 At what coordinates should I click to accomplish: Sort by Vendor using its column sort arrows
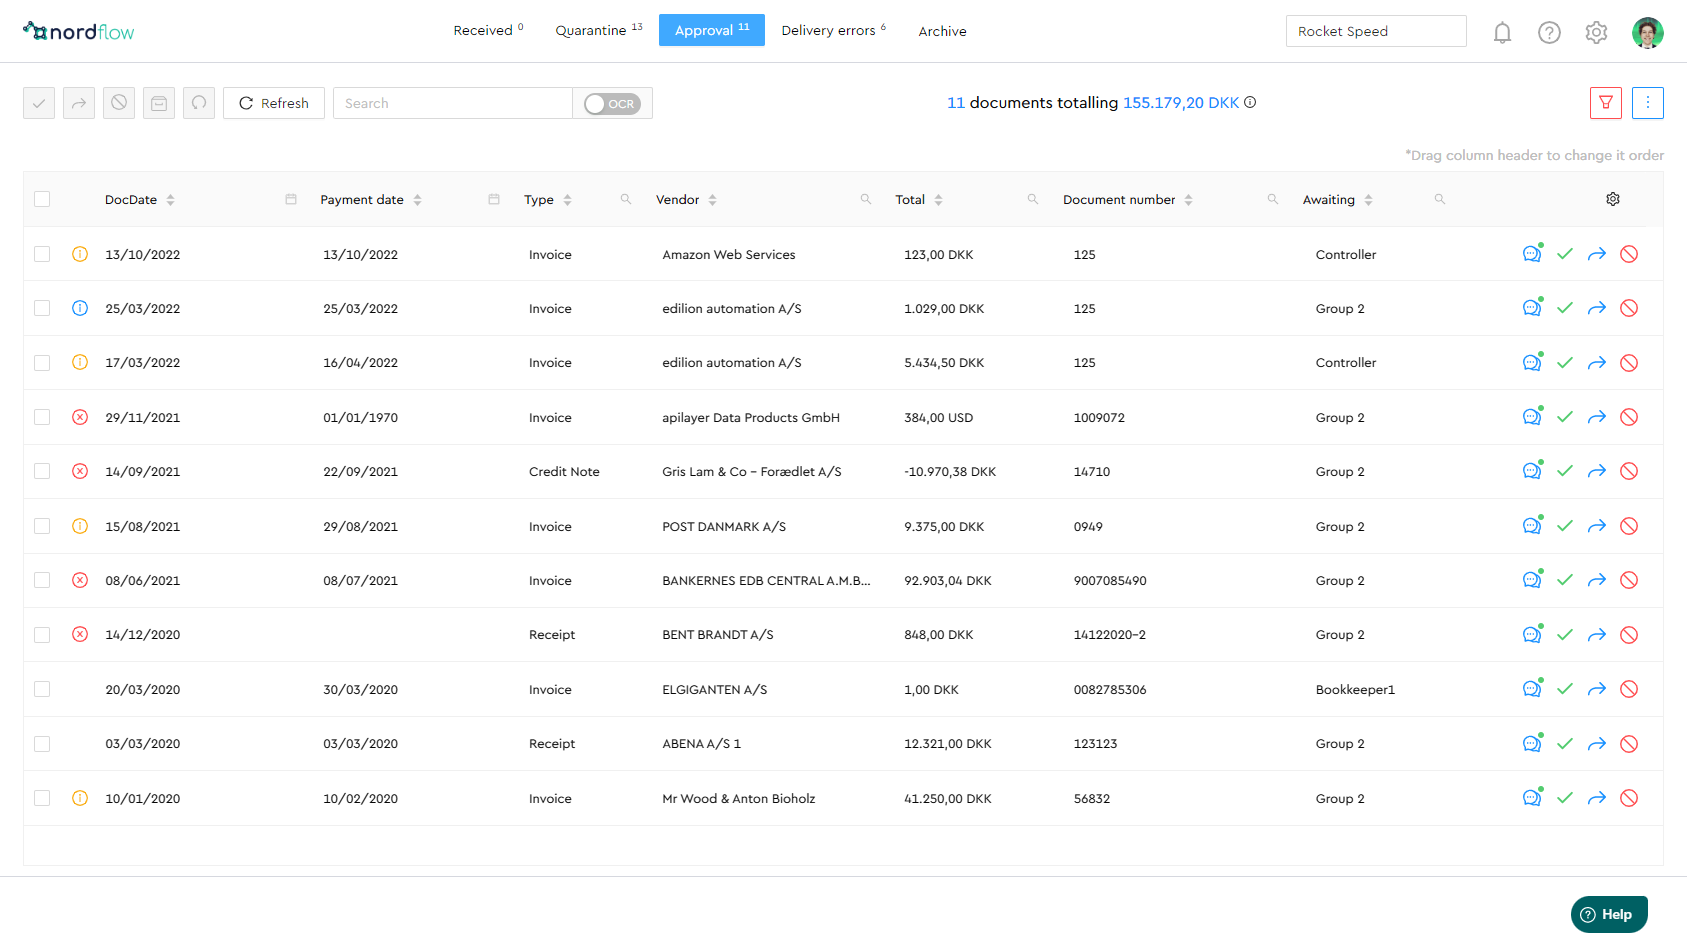(714, 199)
